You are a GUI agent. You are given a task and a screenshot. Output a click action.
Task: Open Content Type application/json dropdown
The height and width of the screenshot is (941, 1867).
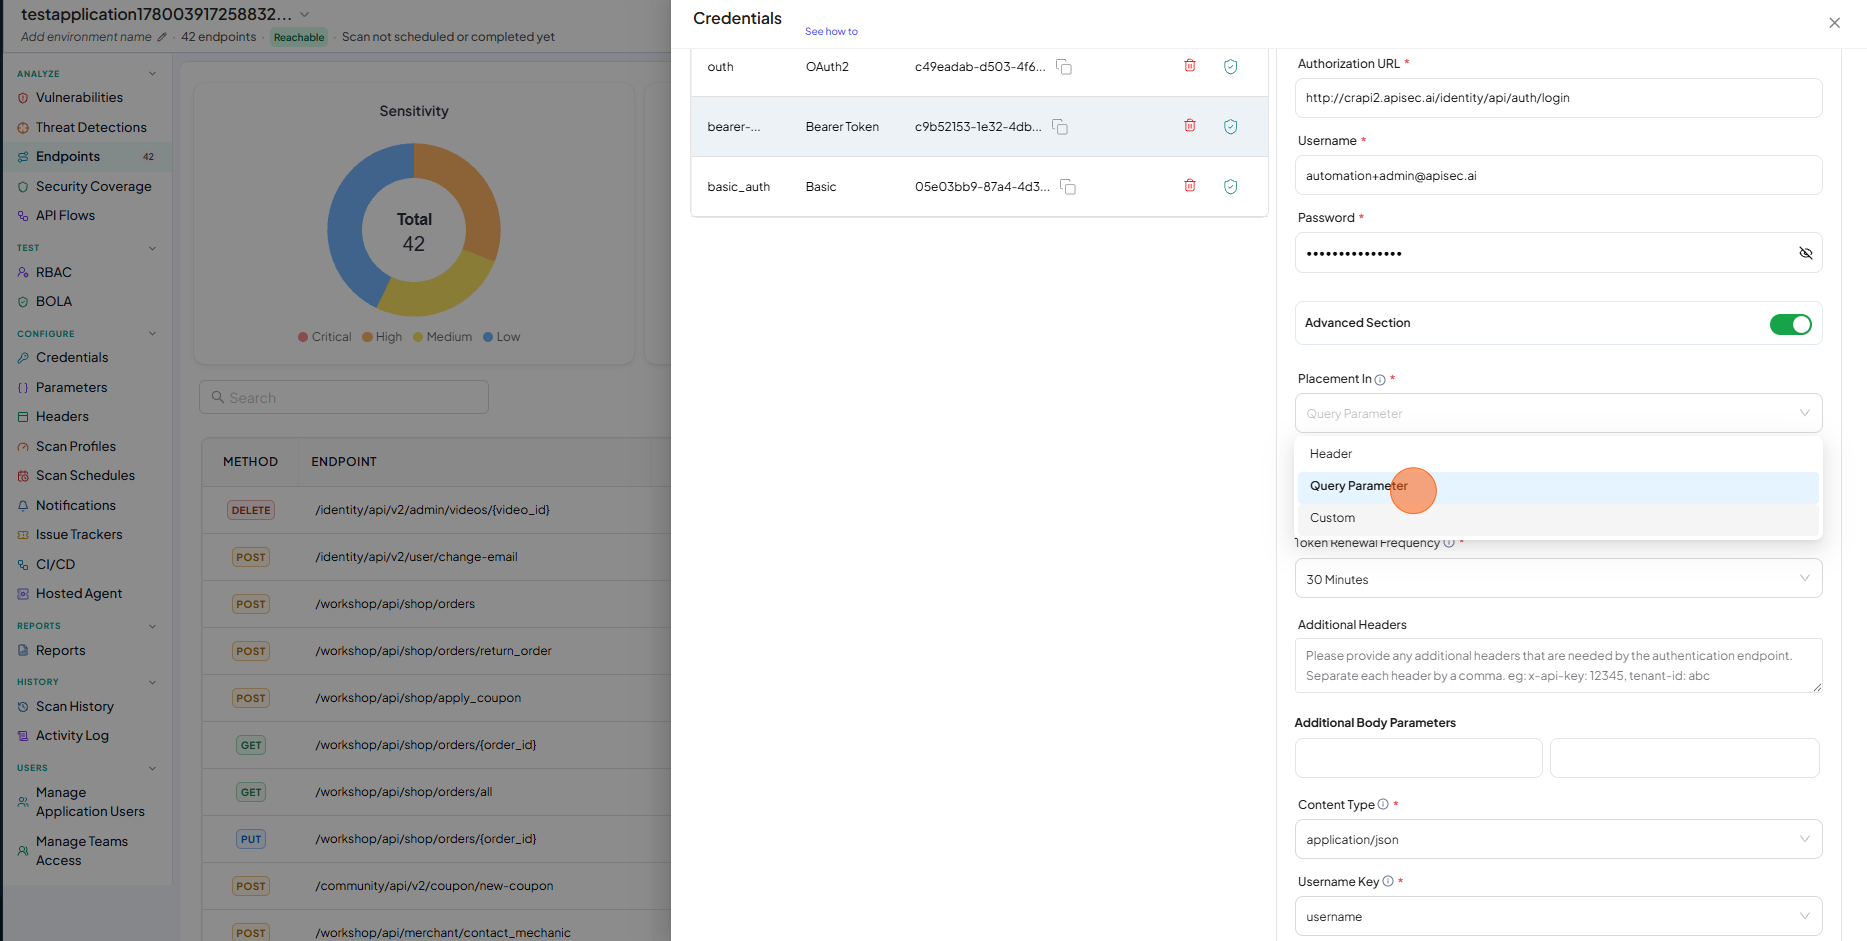pos(1558,839)
